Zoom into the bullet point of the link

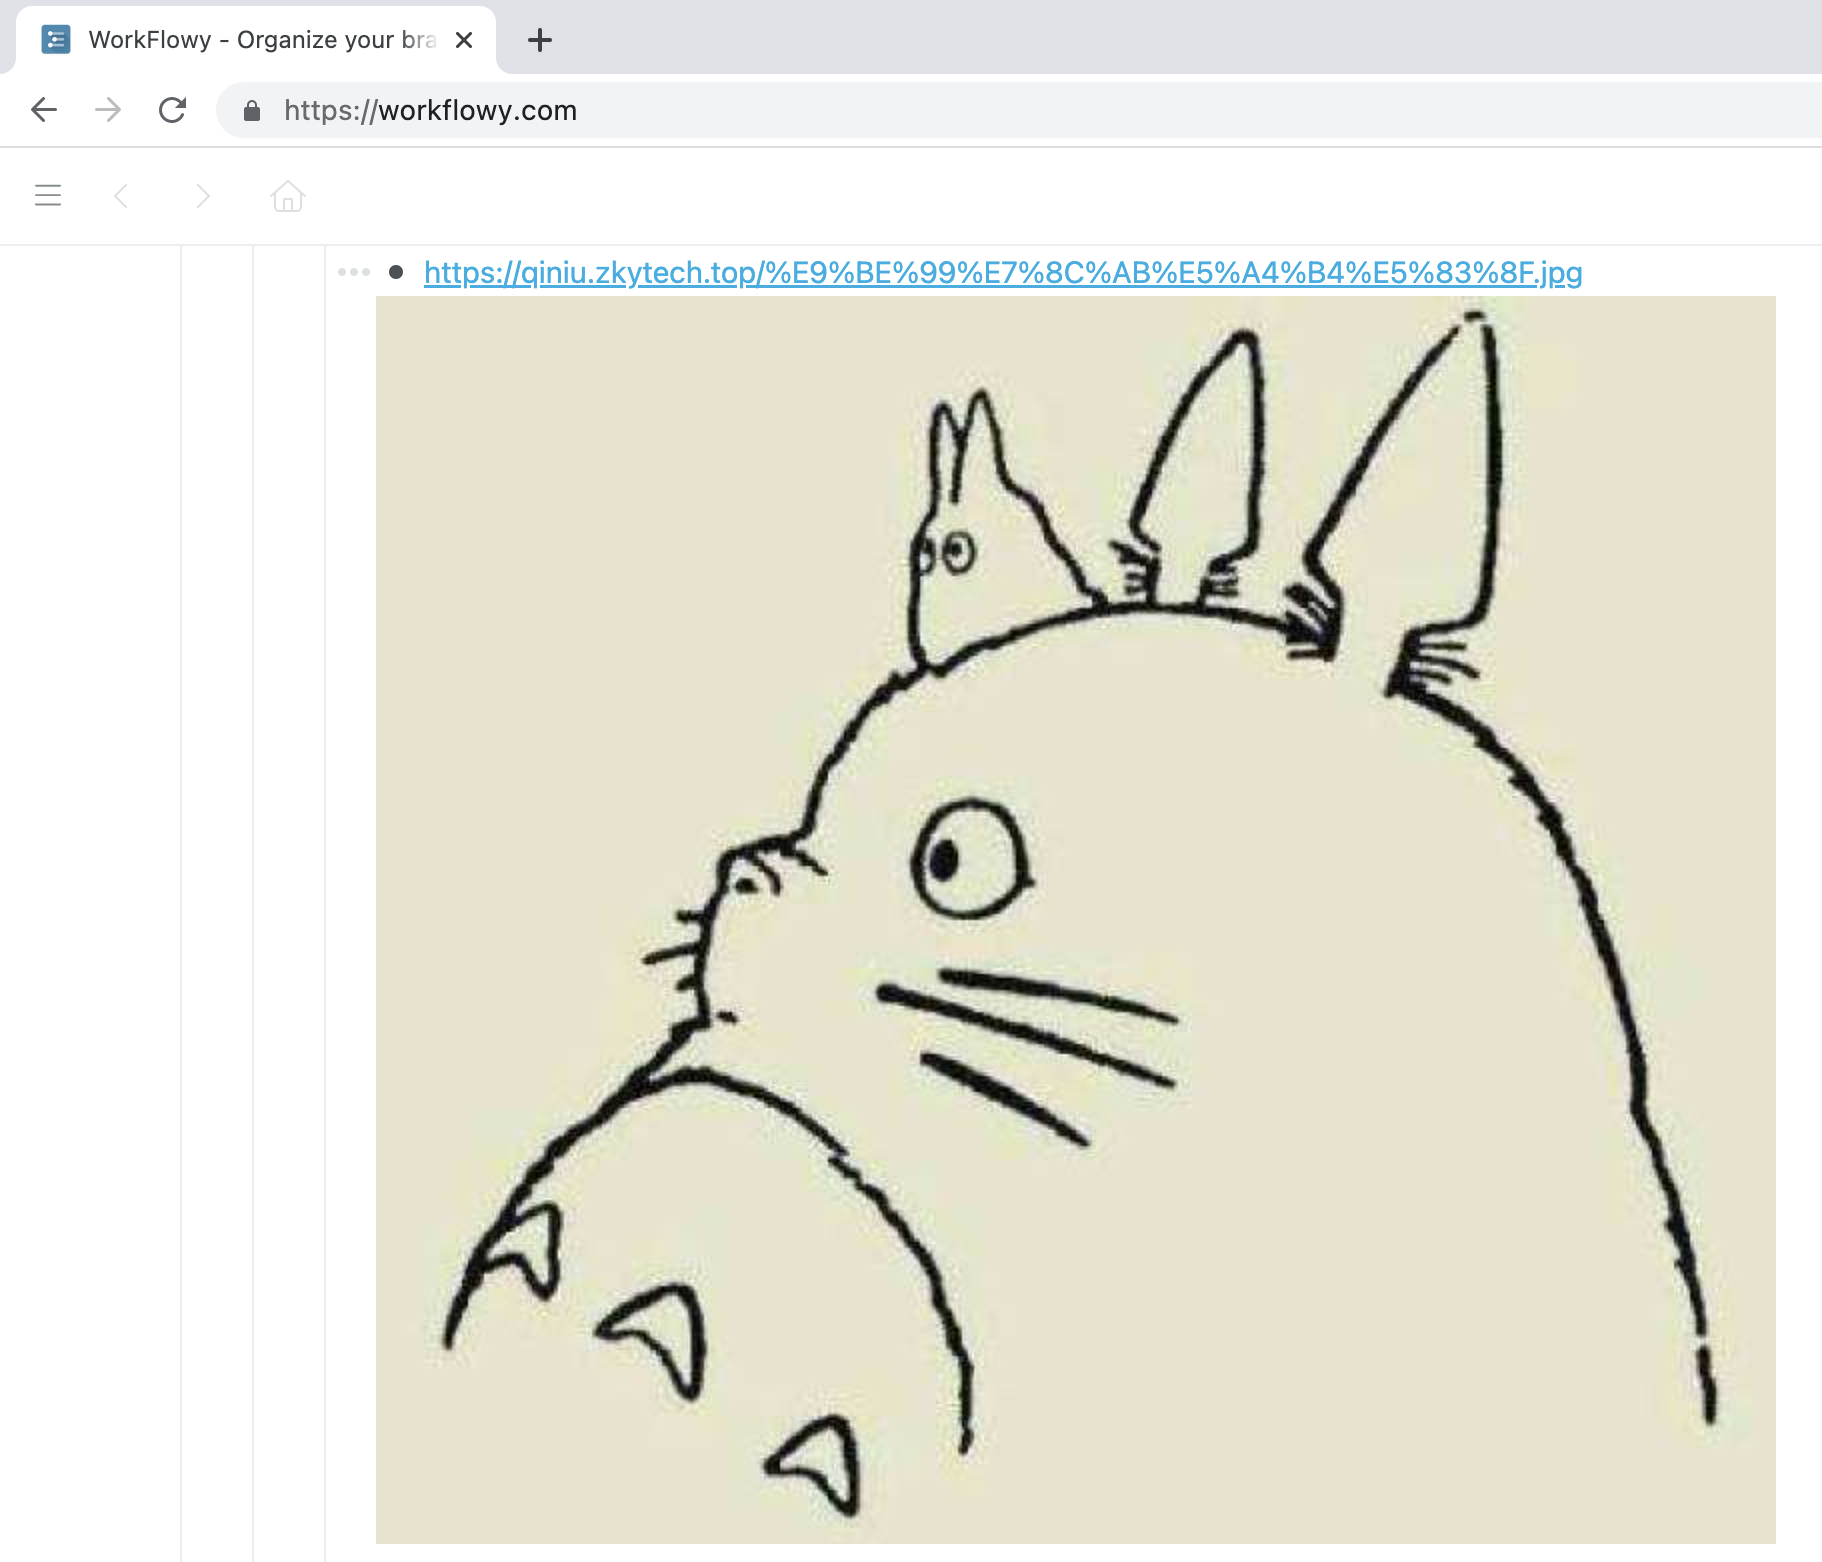point(396,272)
